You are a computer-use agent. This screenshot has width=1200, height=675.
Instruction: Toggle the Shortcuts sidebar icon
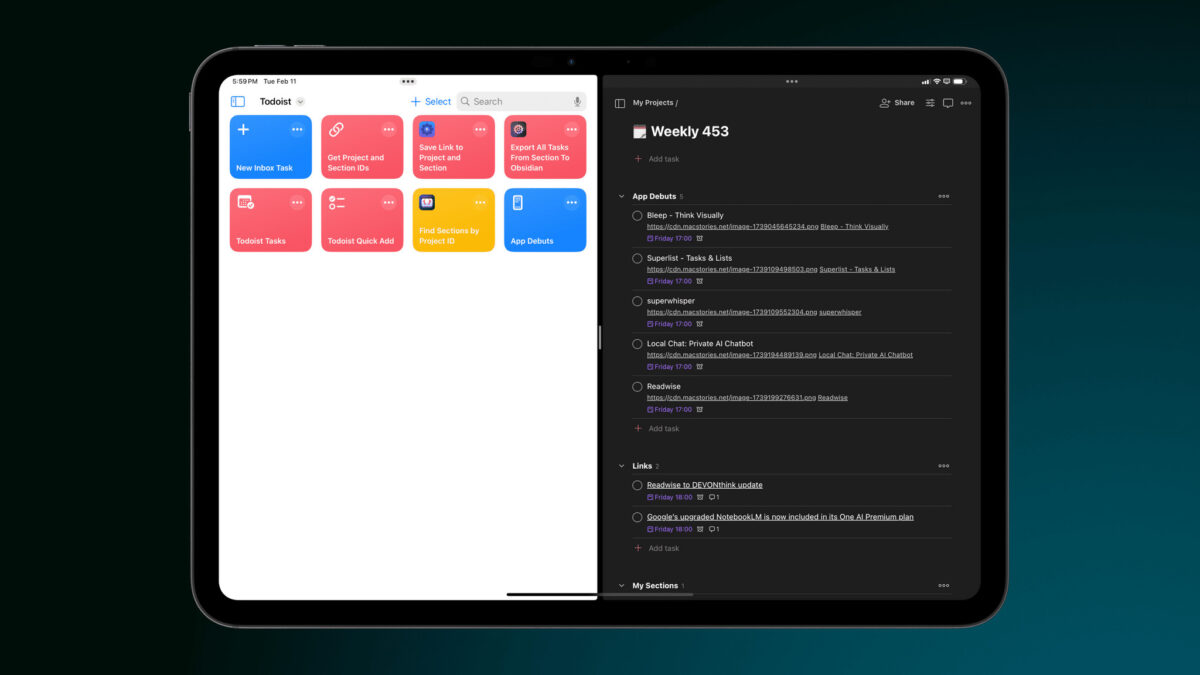pyautogui.click(x=238, y=102)
